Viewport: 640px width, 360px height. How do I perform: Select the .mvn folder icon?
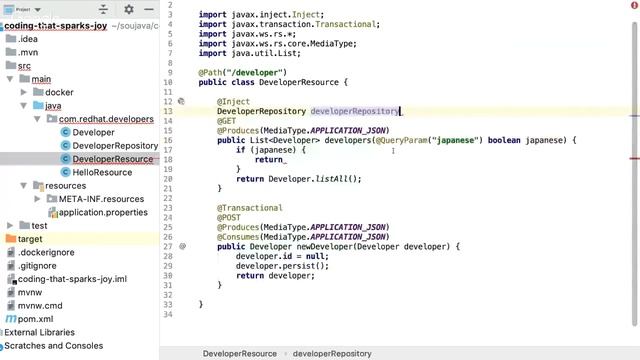11,52
